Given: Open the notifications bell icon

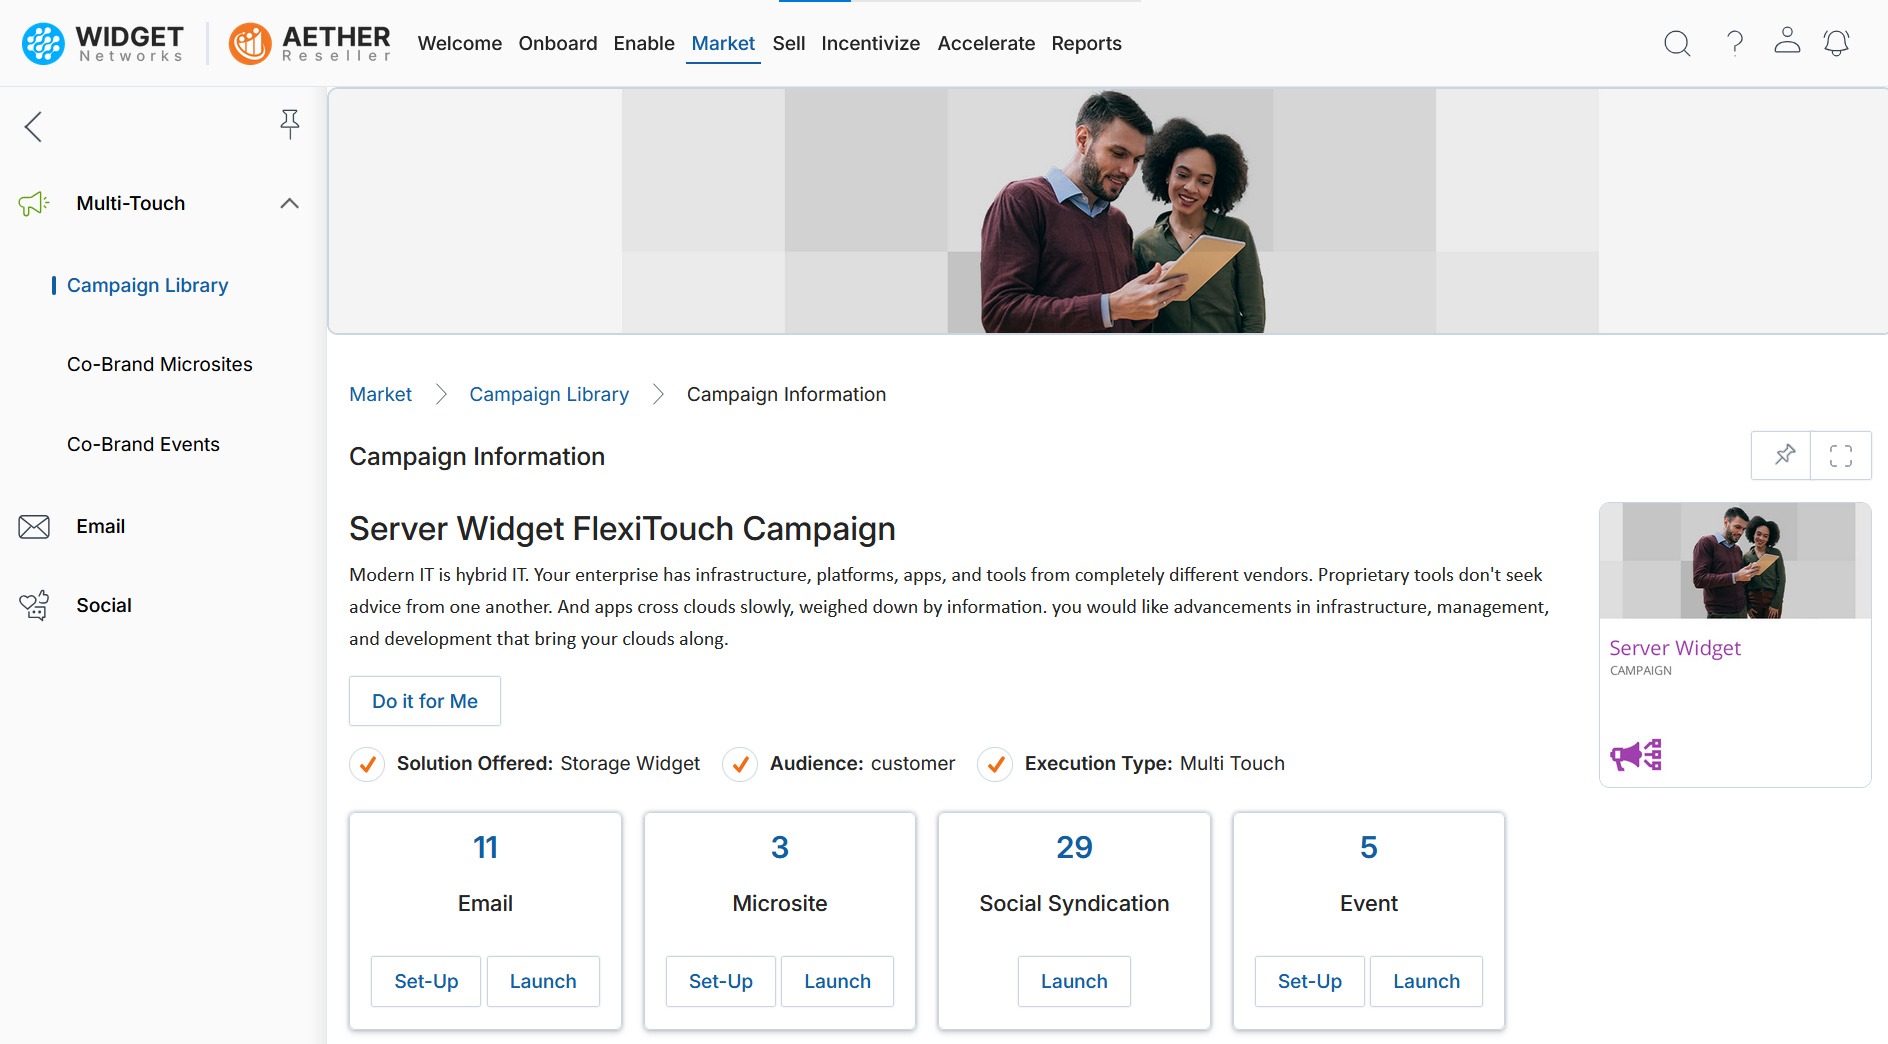Looking at the screenshot, I should 1836,43.
